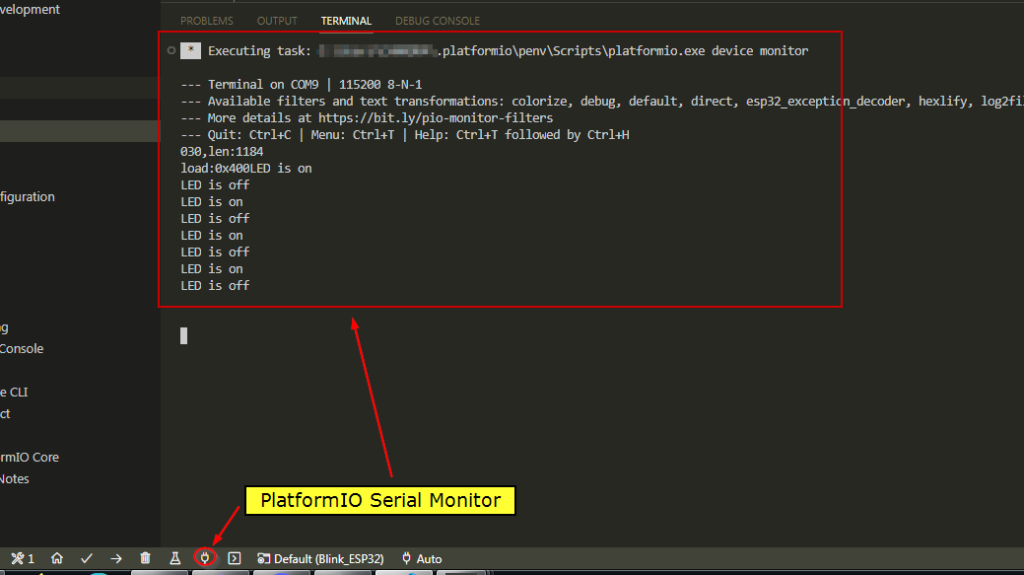The image size is (1024, 575).
Task: Open the OUTPUT tab
Action: click(x=277, y=20)
